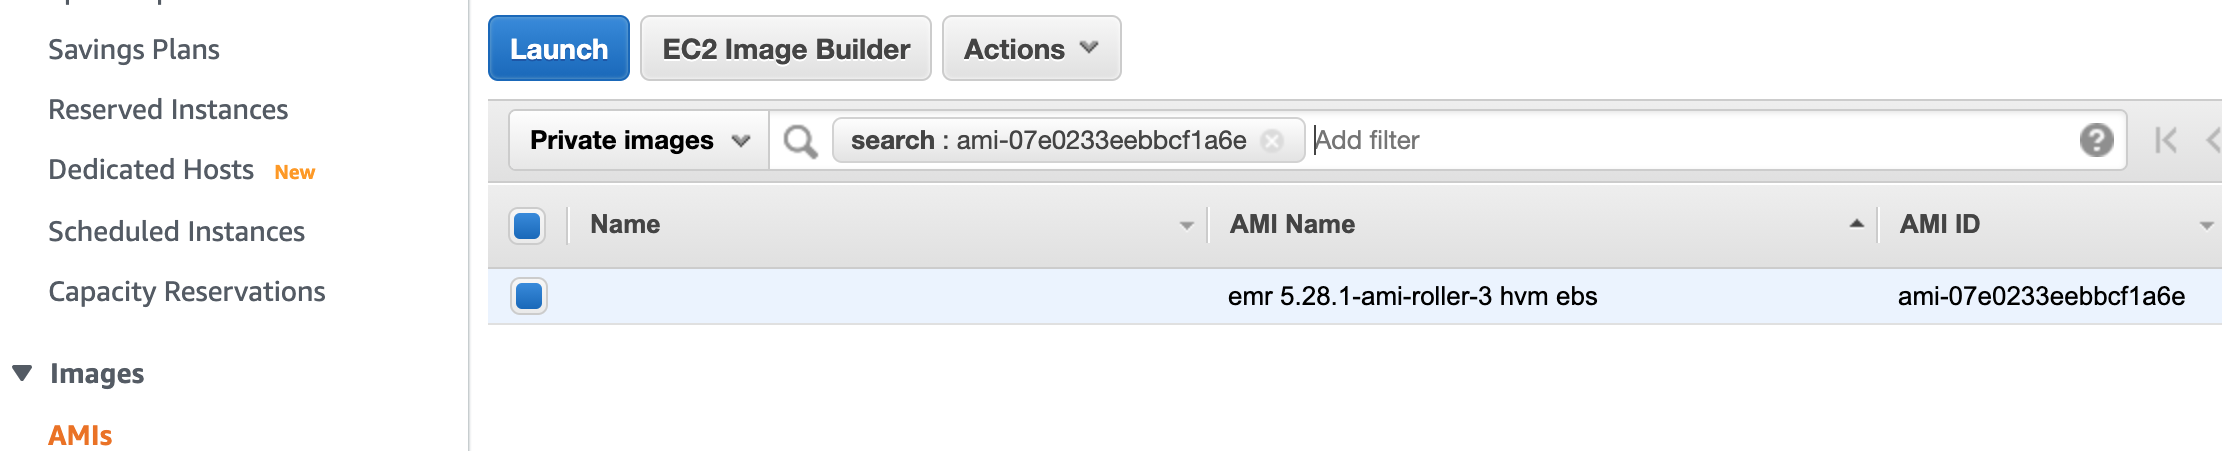Open Scheduled Instances in sidebar
This screenshot has width=2222, height=451.
click(176, 232)
